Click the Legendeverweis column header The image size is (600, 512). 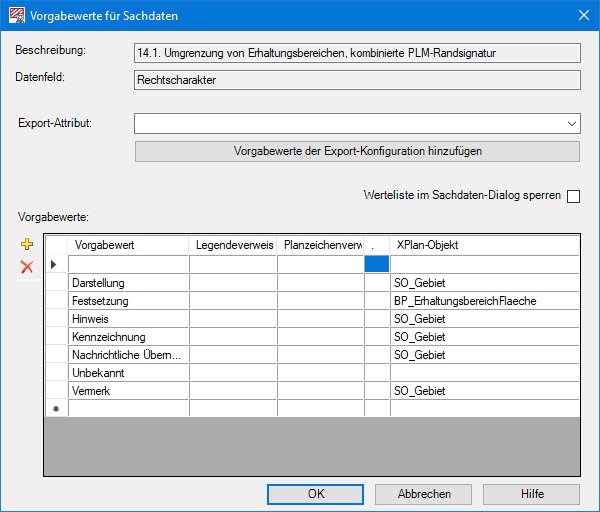(x=233, y=246)
